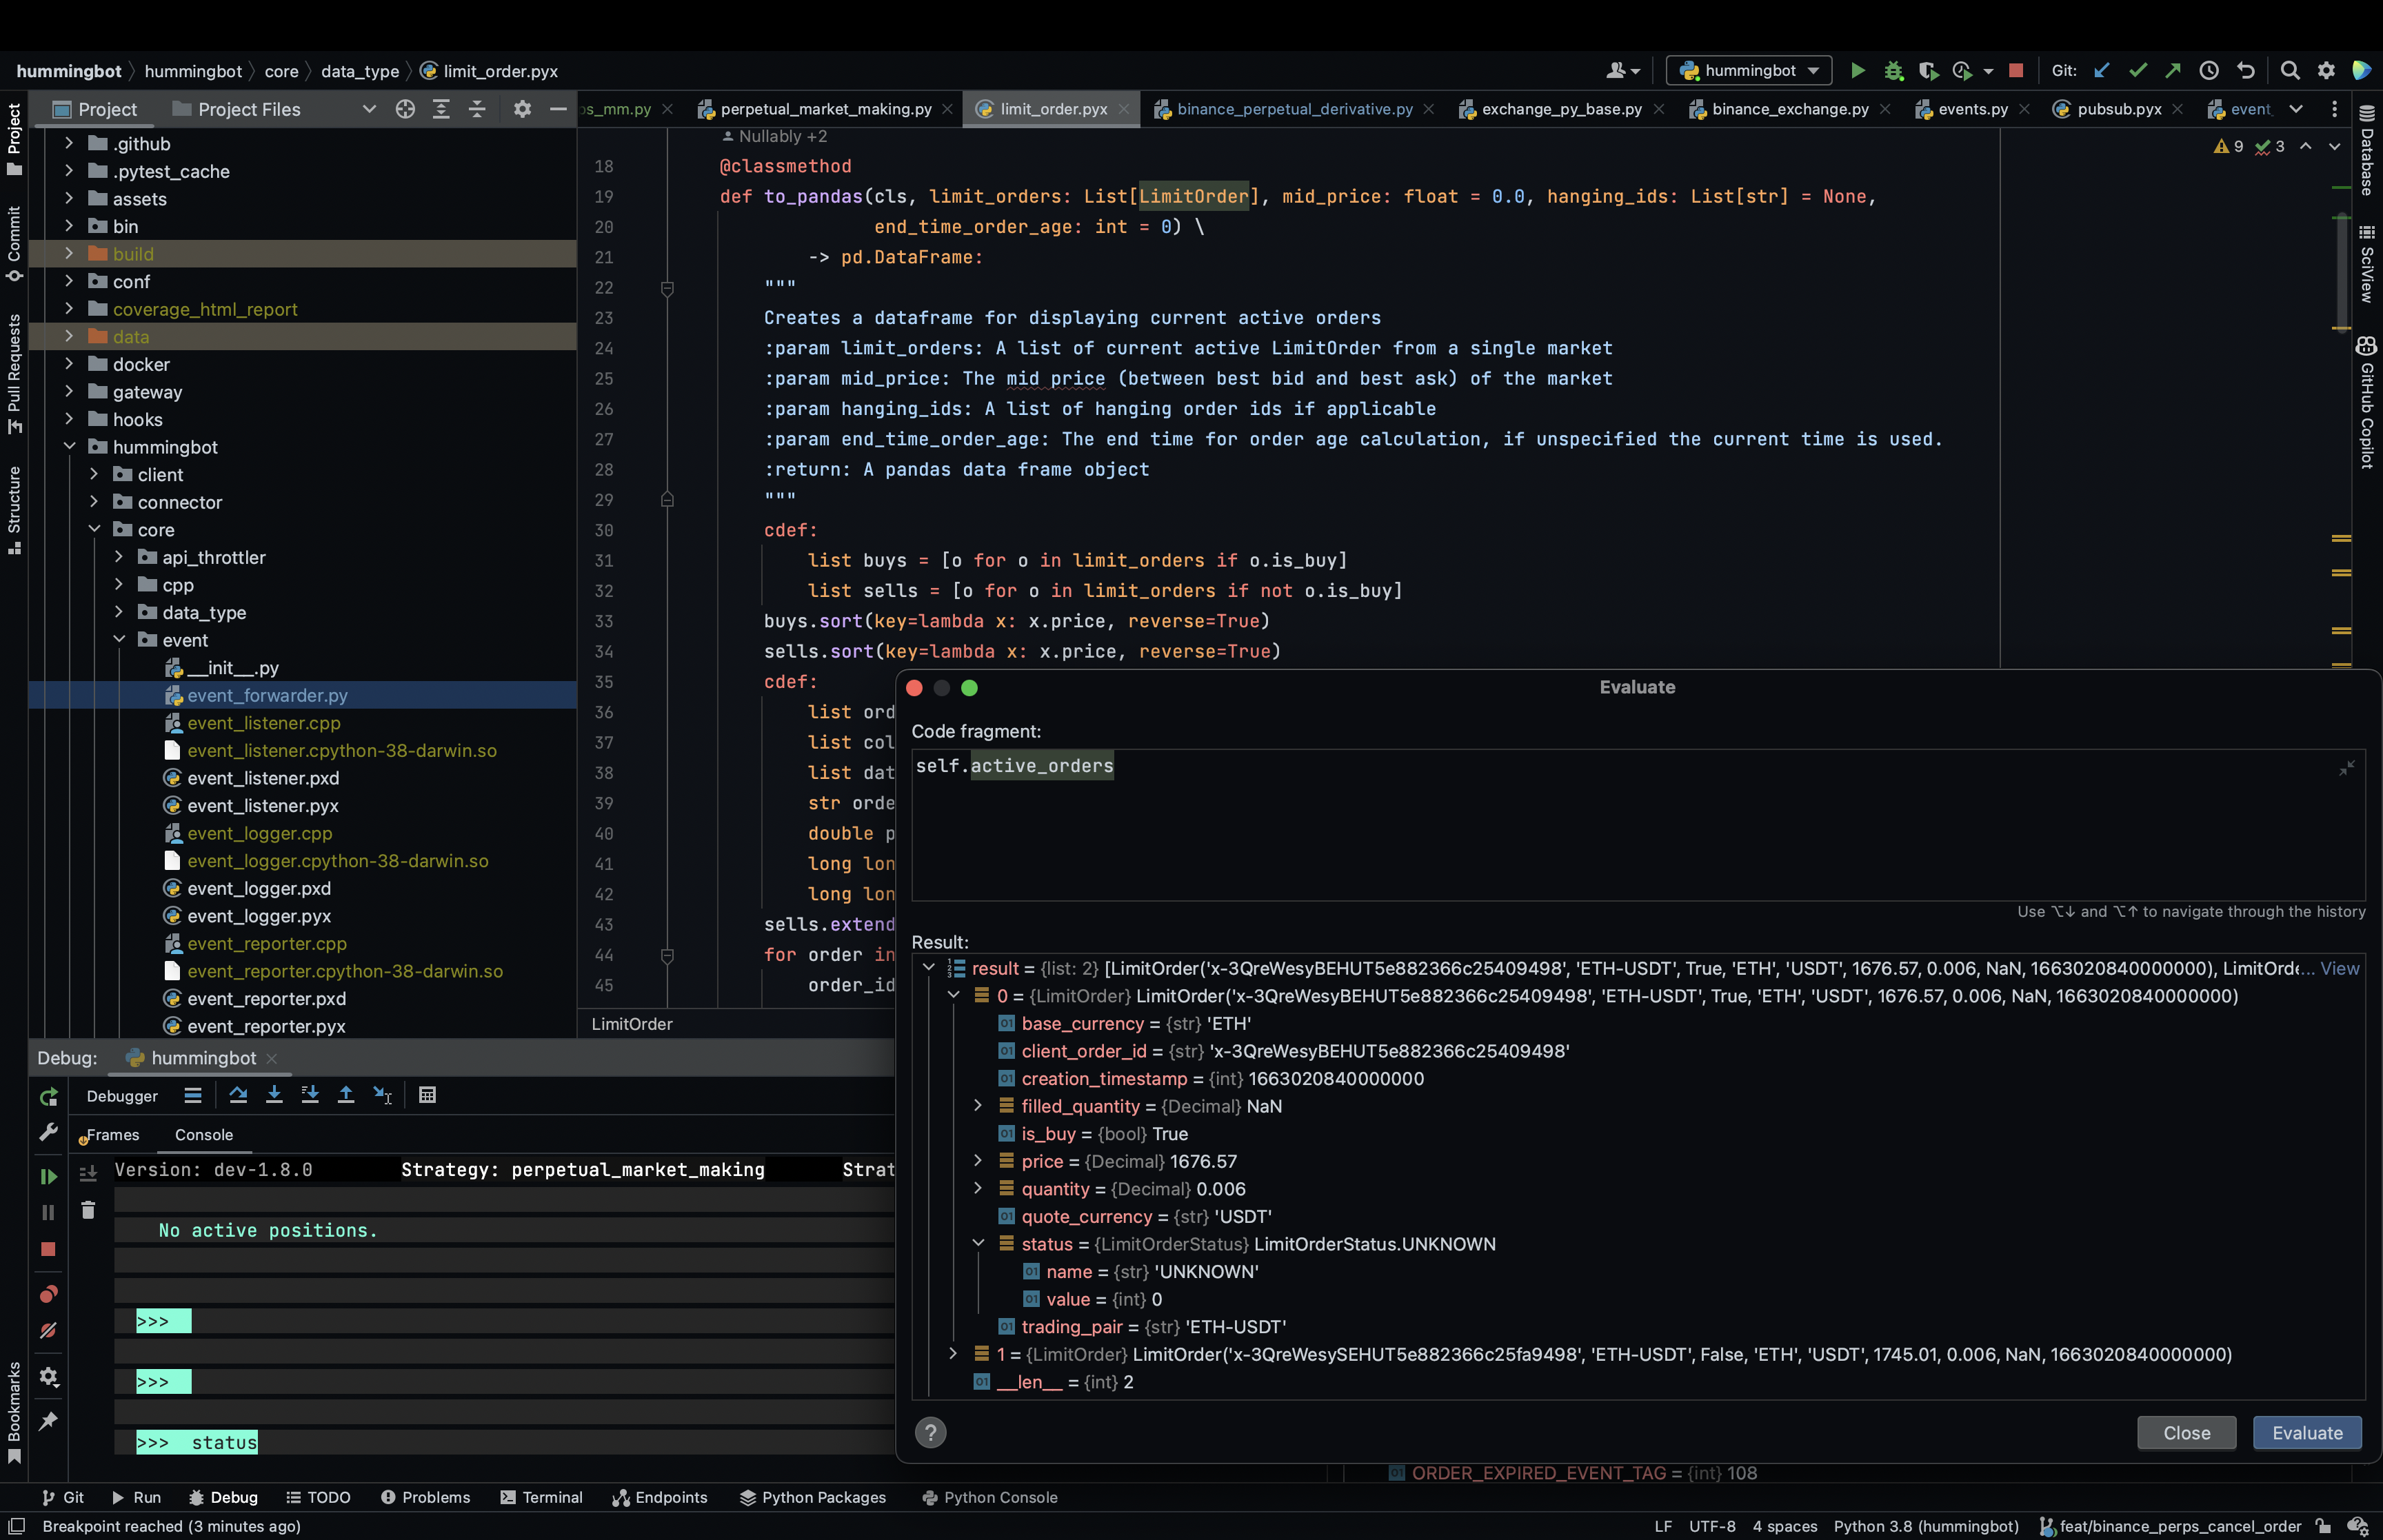Screen dimensions: 2383x1540
Task: Resume program with the green play icon
Action: (x=48, y=1177)
